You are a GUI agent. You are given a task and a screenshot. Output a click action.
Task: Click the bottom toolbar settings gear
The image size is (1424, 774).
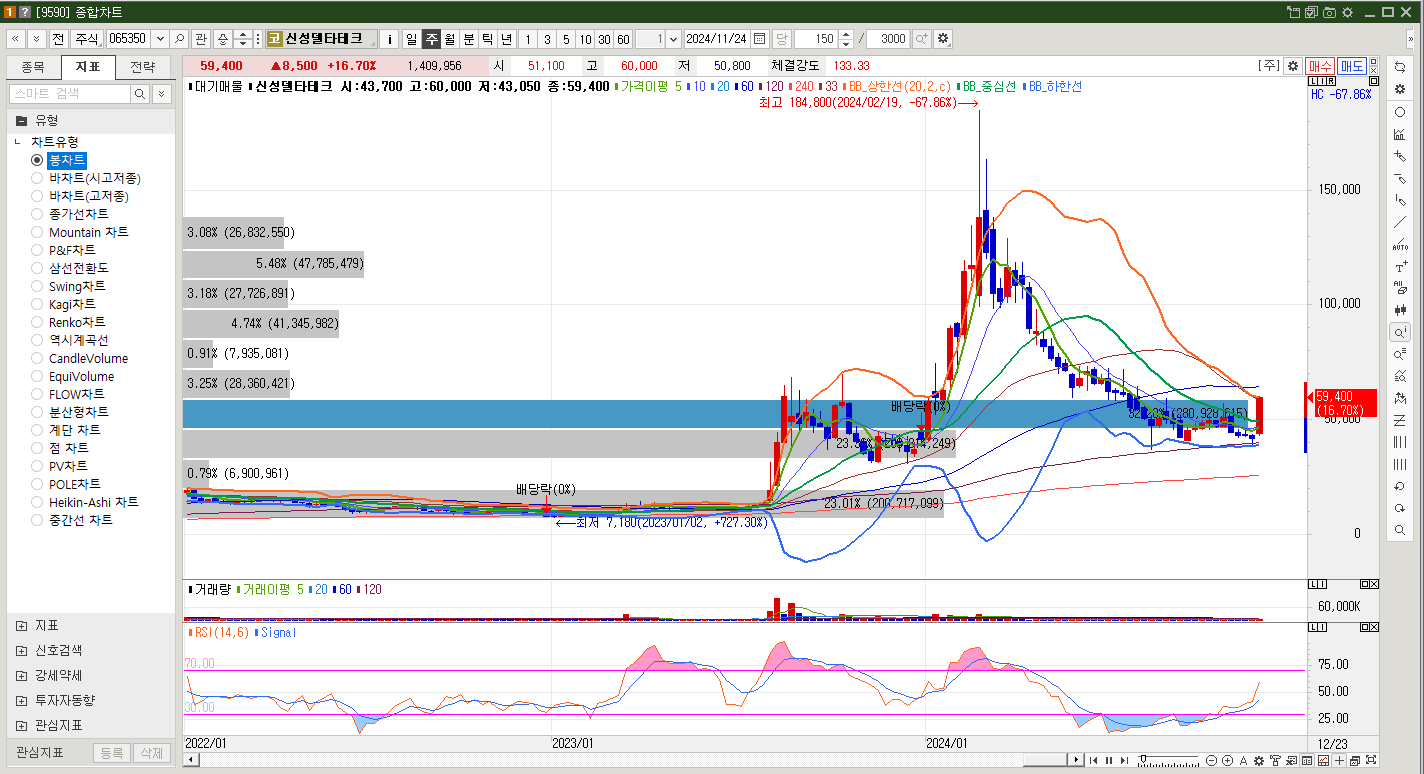coord(1260,761)
